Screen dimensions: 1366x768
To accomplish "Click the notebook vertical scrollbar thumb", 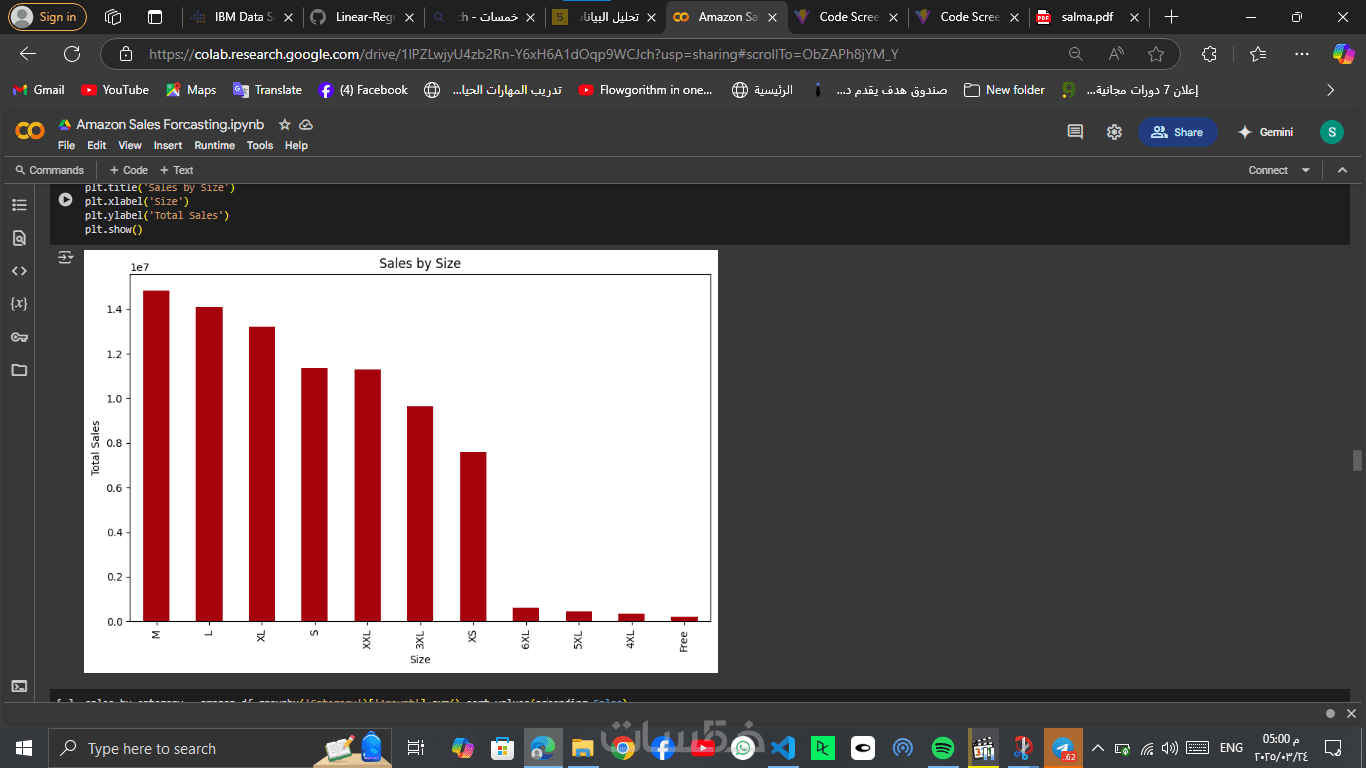I will point(1357,460).
